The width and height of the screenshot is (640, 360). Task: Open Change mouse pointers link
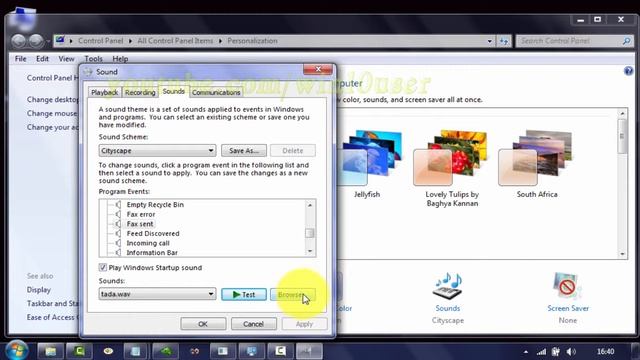[52, 113]
